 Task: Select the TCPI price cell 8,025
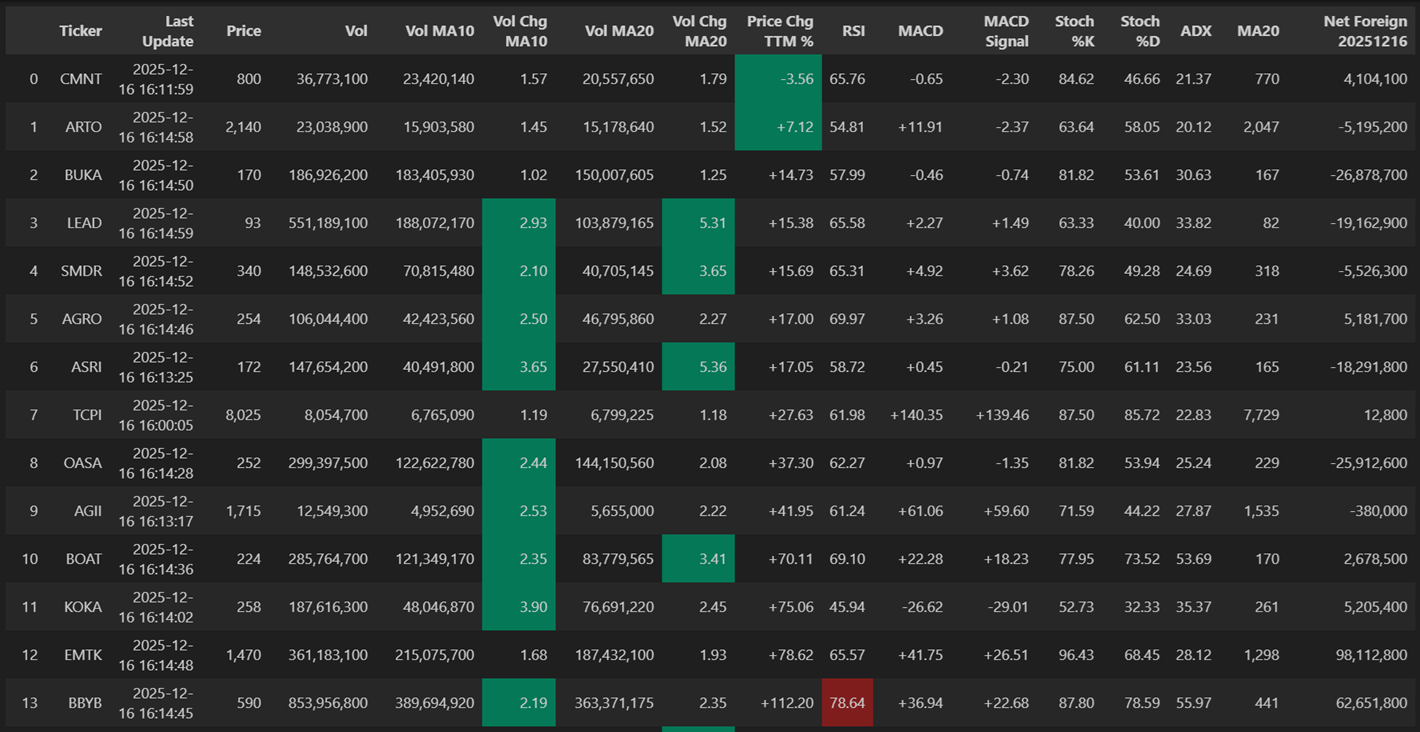pos(243,415)
